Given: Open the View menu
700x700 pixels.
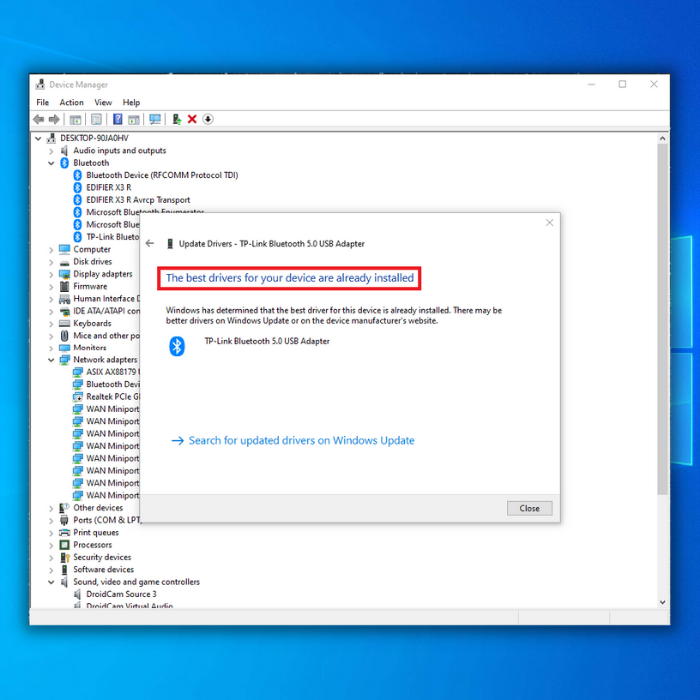Looking at the screenshot, I should (x=103, y=102).
